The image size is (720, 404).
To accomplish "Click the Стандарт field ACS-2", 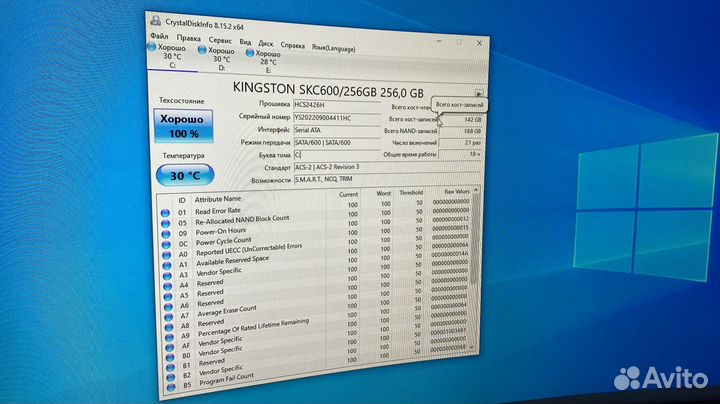I will tap(387, 167).
